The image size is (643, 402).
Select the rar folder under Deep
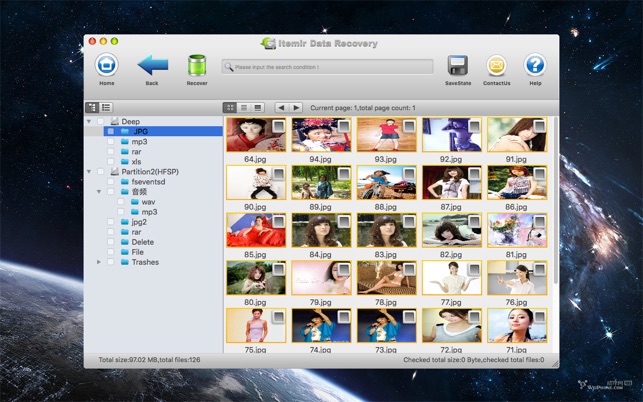137,151
